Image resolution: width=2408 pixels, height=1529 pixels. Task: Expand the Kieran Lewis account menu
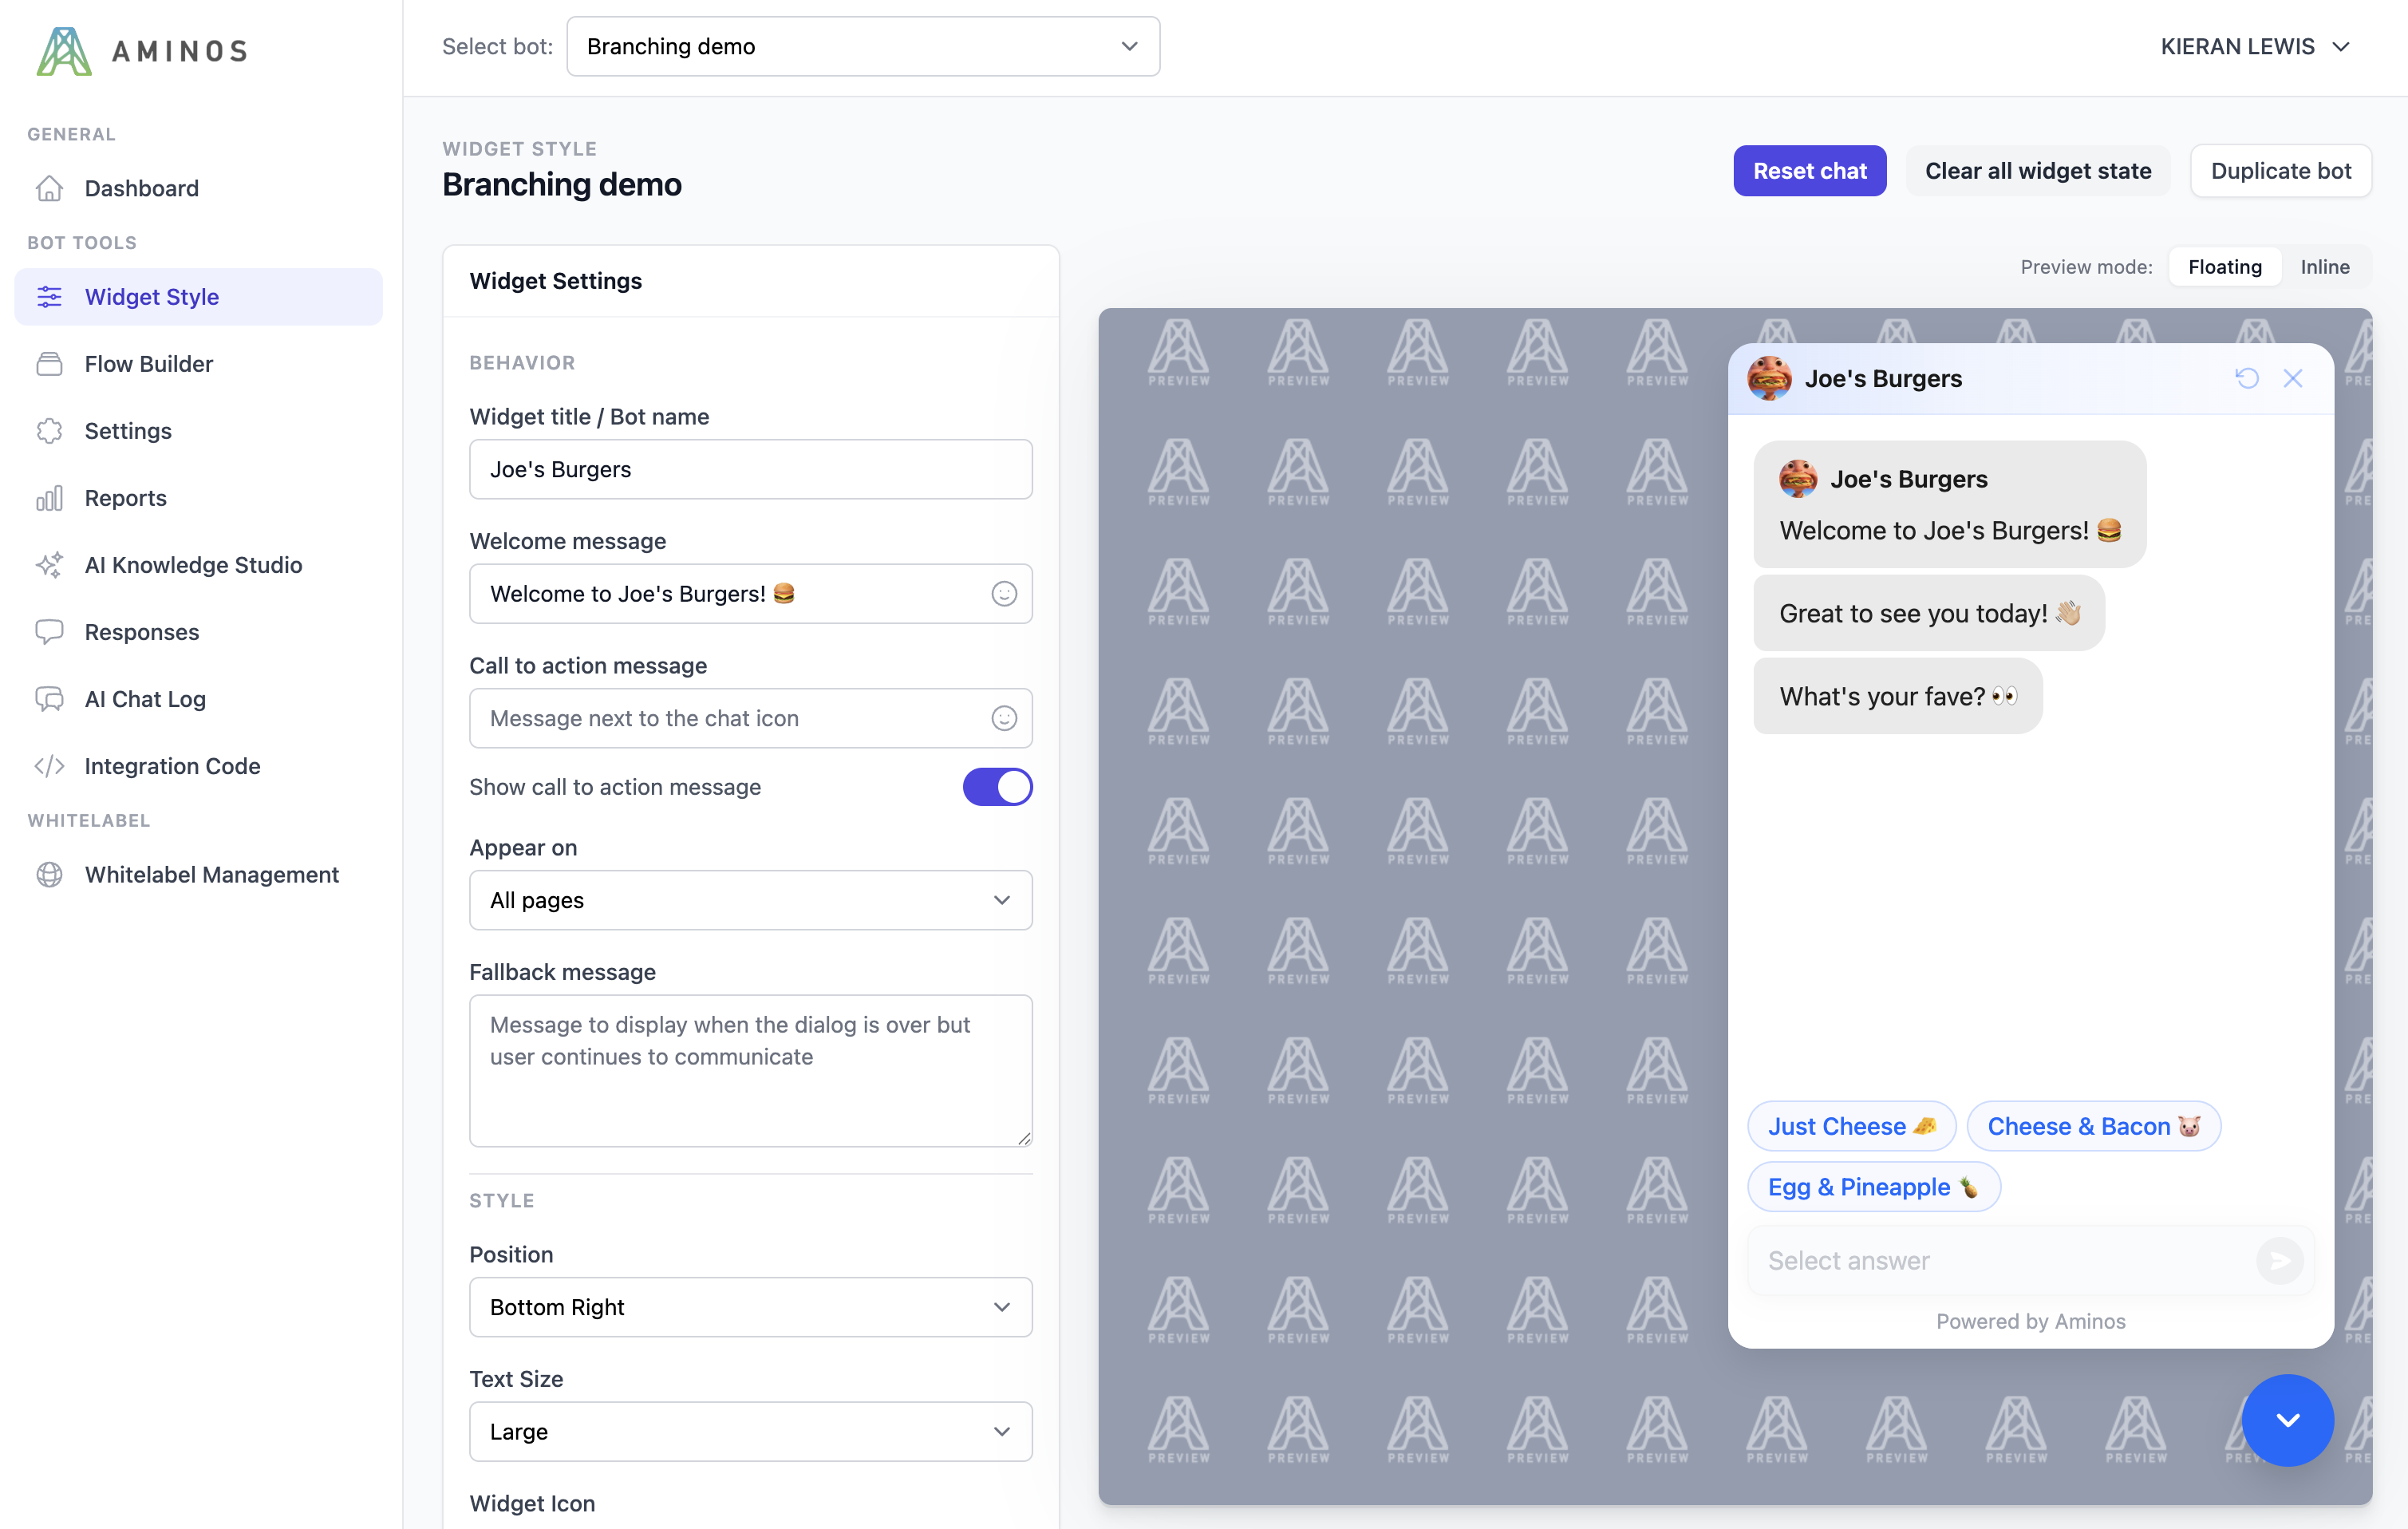2255,46
